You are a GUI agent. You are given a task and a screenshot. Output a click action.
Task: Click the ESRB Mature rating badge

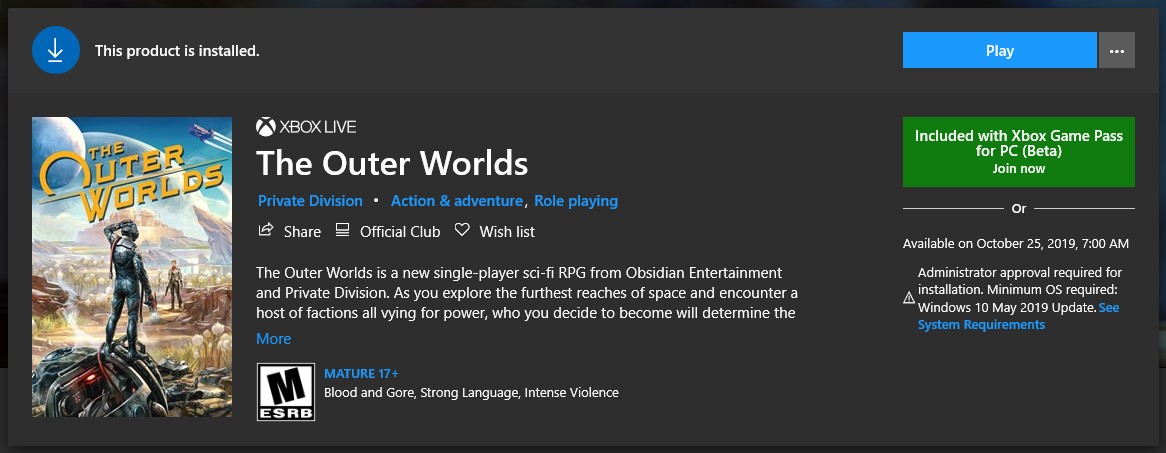click(286, 392)
